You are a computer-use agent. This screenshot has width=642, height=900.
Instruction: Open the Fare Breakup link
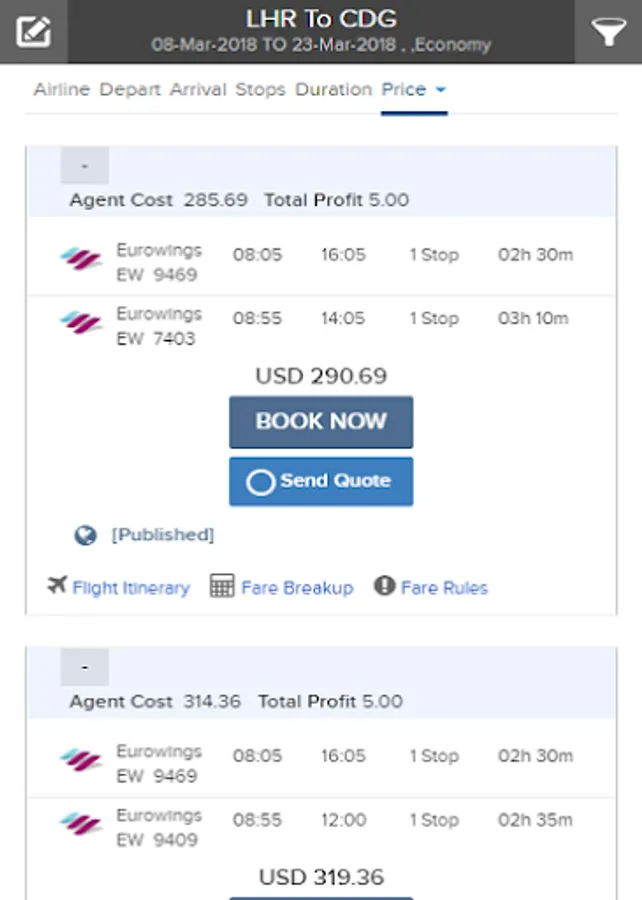coord(297,588)
